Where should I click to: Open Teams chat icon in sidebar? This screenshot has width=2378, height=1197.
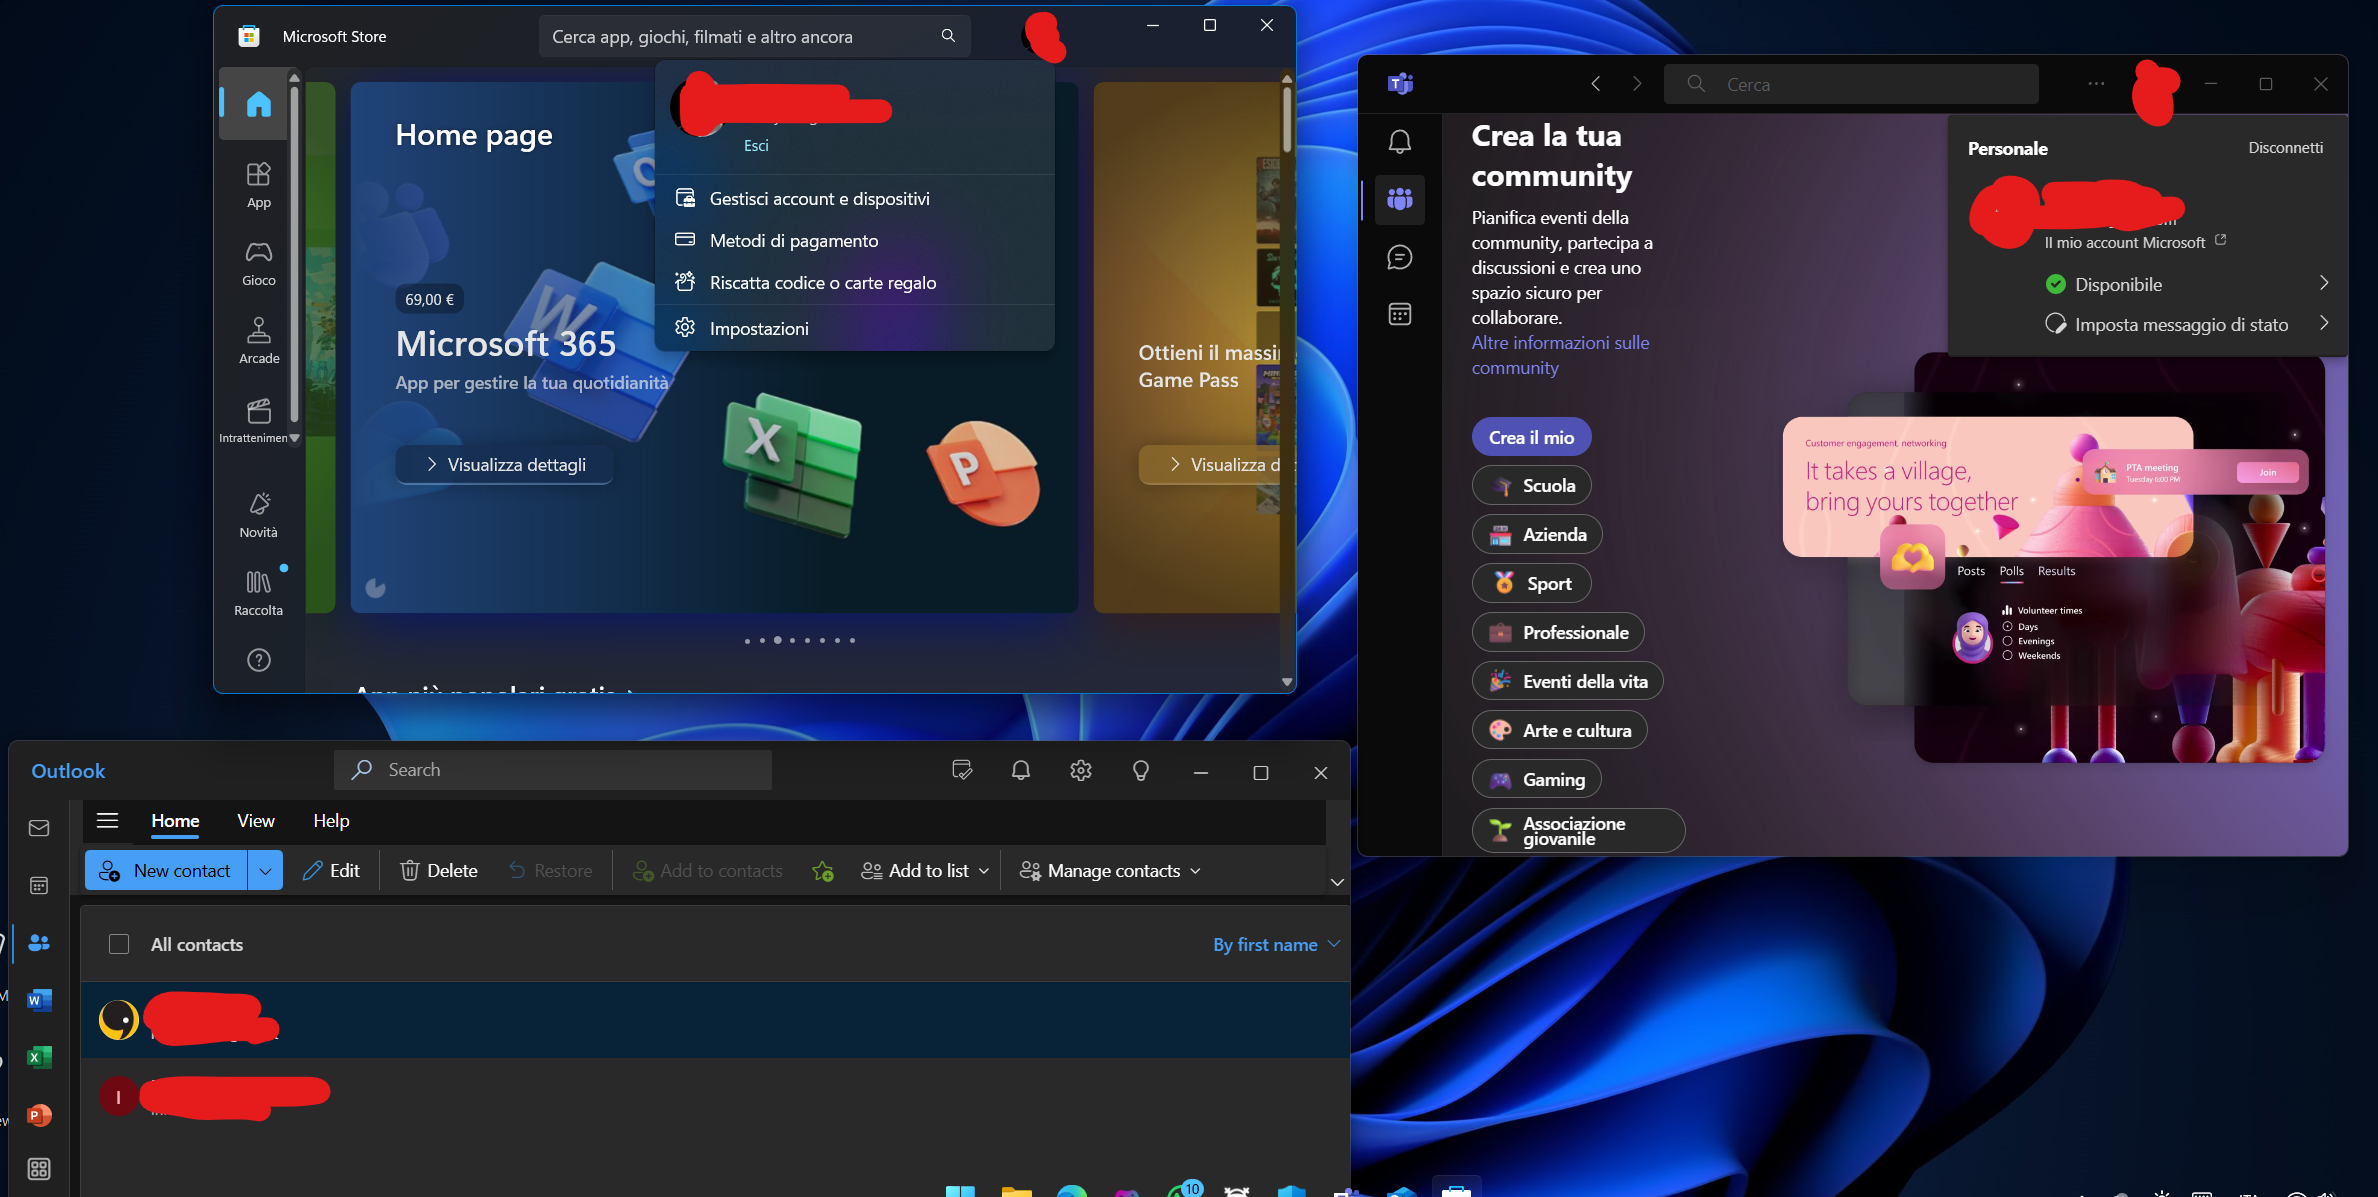(1400, 257)
